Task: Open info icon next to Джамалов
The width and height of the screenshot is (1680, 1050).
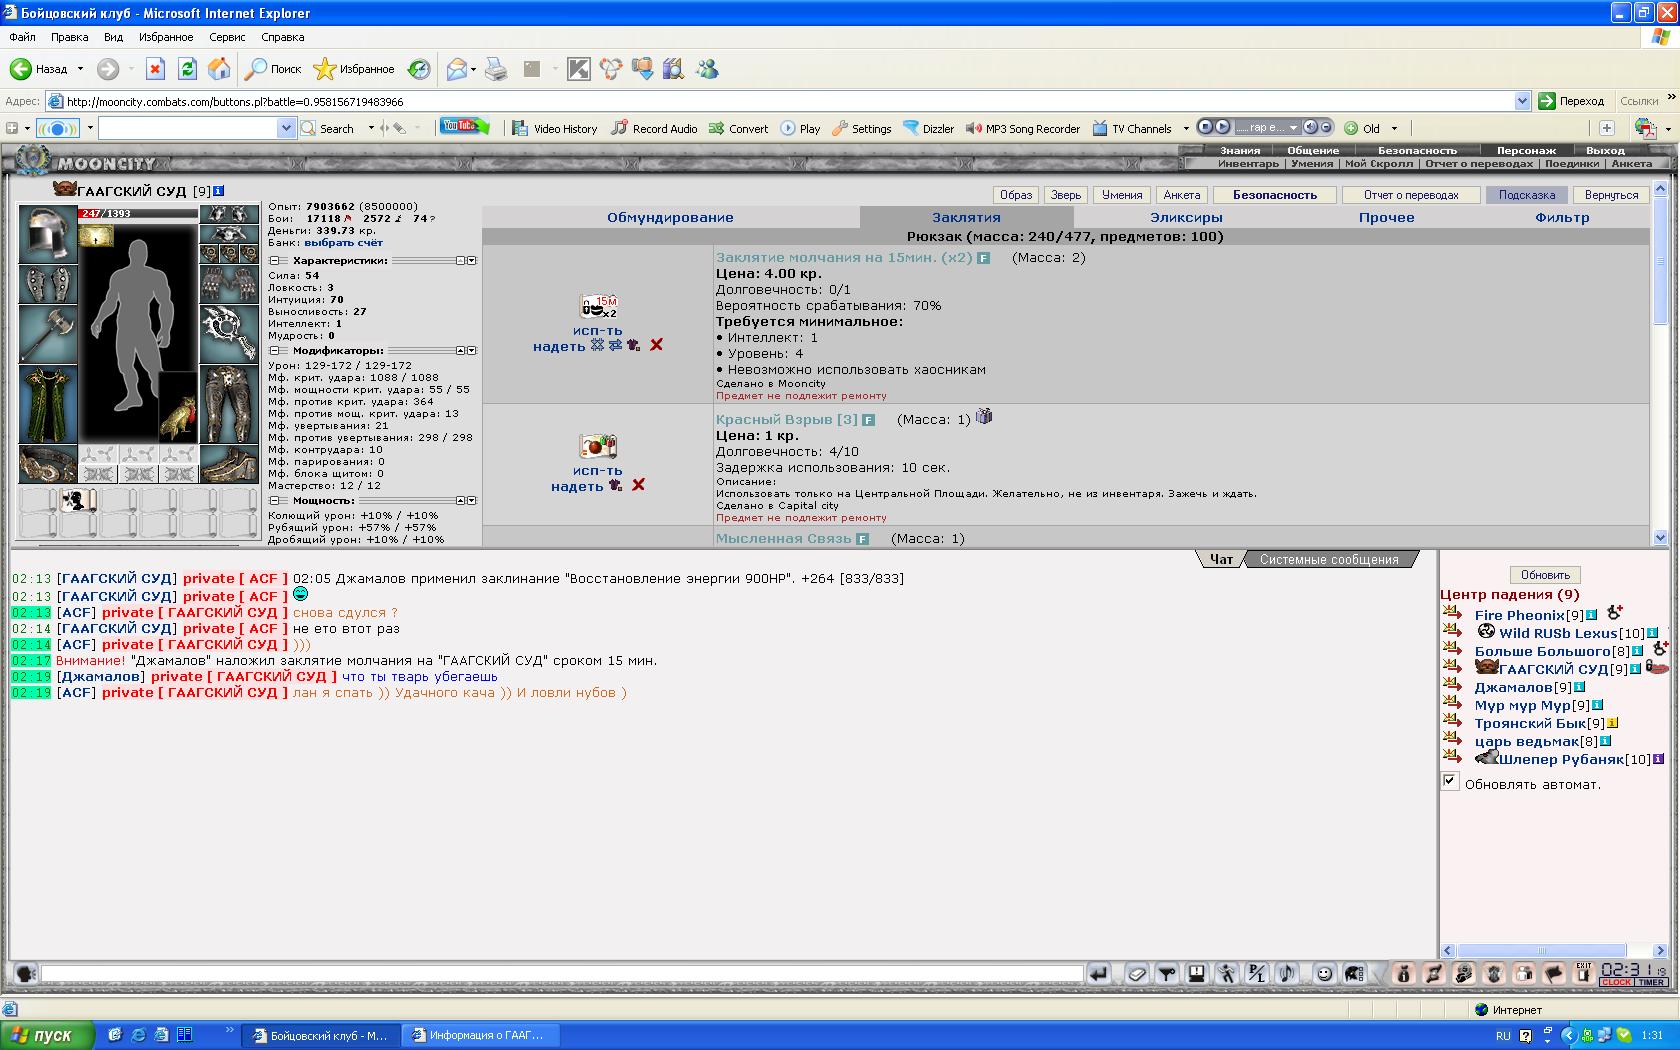Action: (1580, 687)
